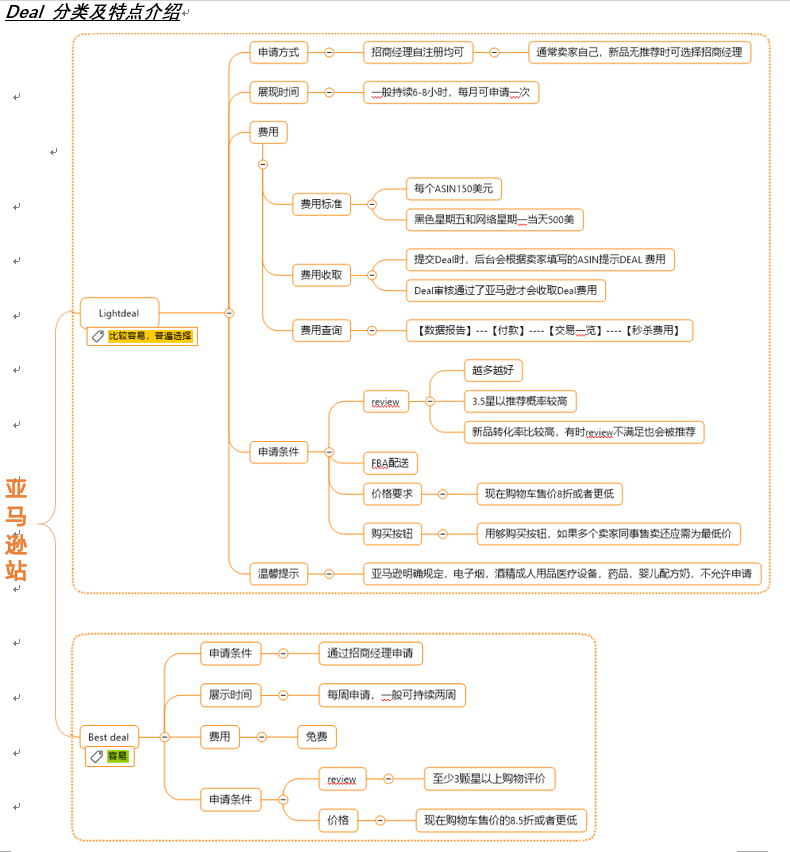Image resolution: width=790 pixels, height=852 pixels.
Task: Click the 黑色星期五和网络星期一当天500美 node
Action: pyautogui.click(x=494, y=220)
